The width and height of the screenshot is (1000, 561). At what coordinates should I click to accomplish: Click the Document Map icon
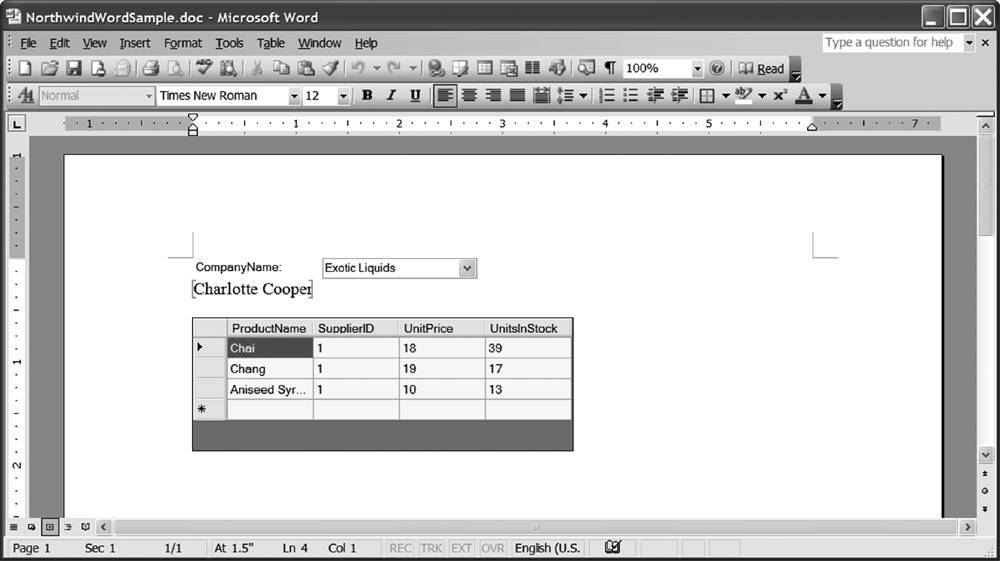tap(585, 68)
